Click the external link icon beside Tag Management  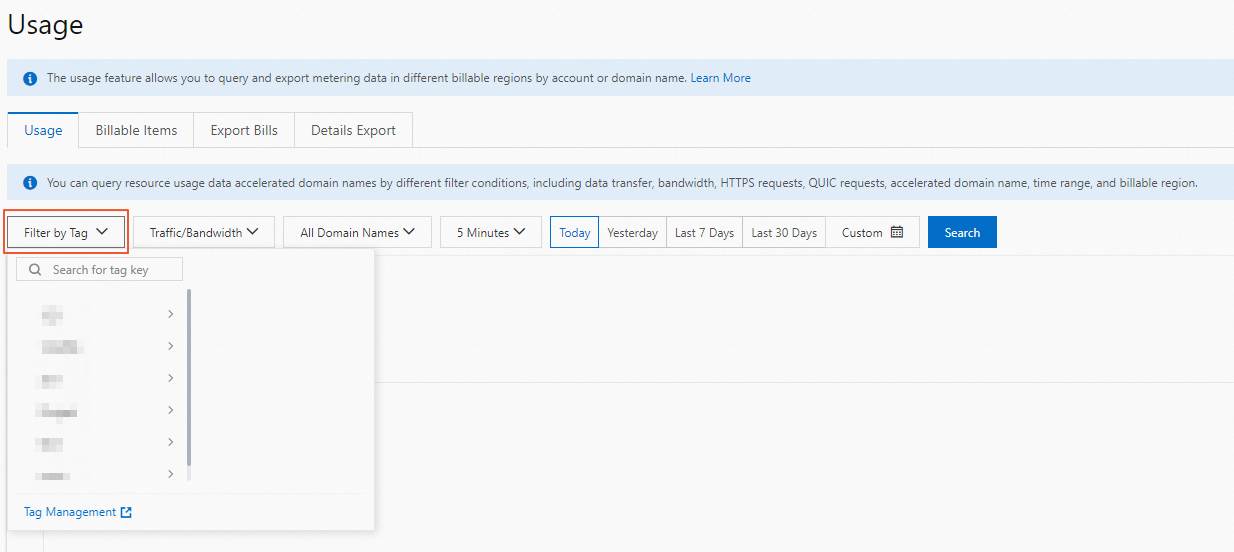[126, 512]
